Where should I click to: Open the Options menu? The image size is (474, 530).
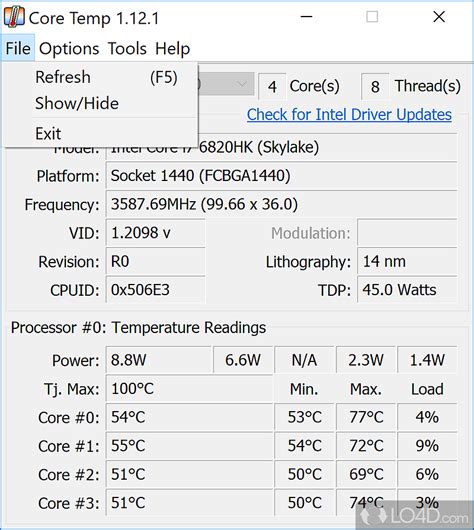point(69,48)
